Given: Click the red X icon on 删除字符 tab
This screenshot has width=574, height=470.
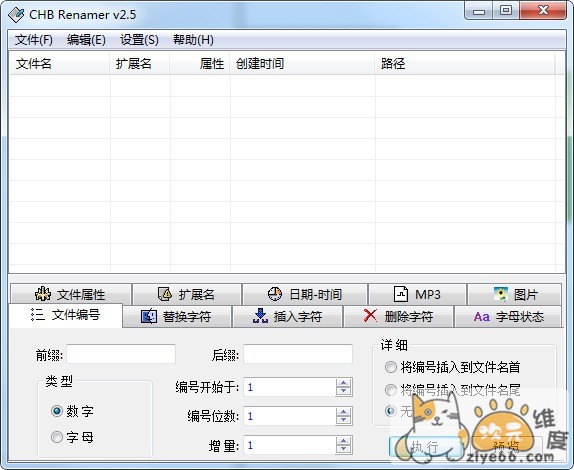Looking at the screenshot, I should pos(370,315).
